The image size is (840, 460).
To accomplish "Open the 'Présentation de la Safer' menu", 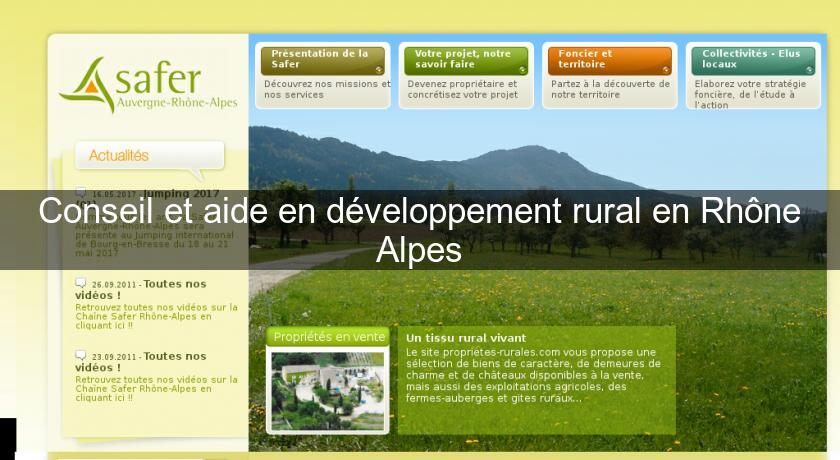I will (323, 61).
